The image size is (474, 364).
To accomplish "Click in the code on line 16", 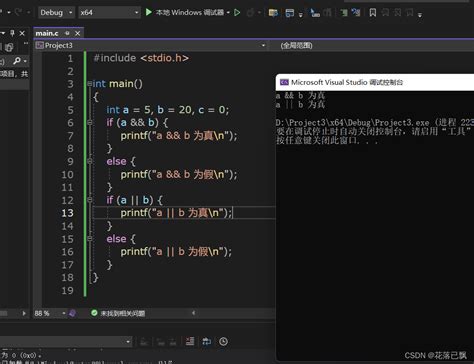I will click(176, 252).
